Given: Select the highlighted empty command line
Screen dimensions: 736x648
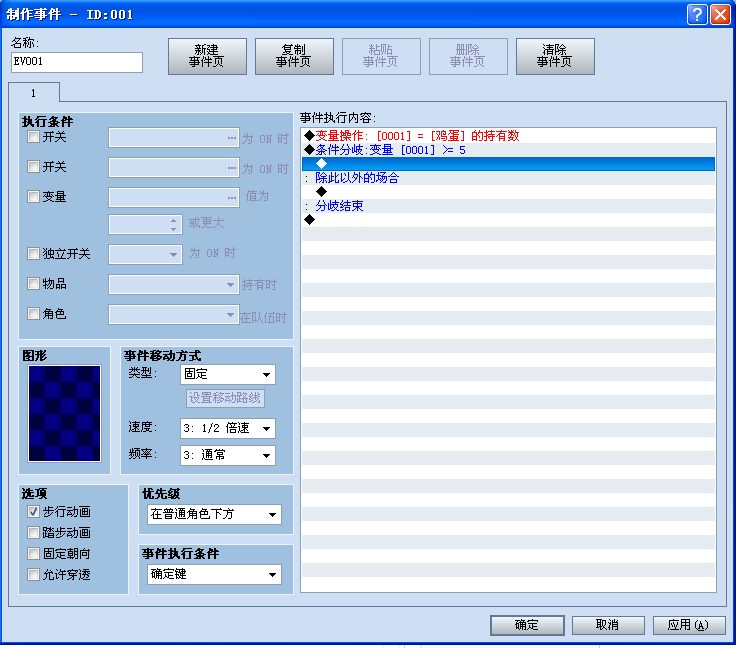Looking at the screenshot, I should 508,164.
